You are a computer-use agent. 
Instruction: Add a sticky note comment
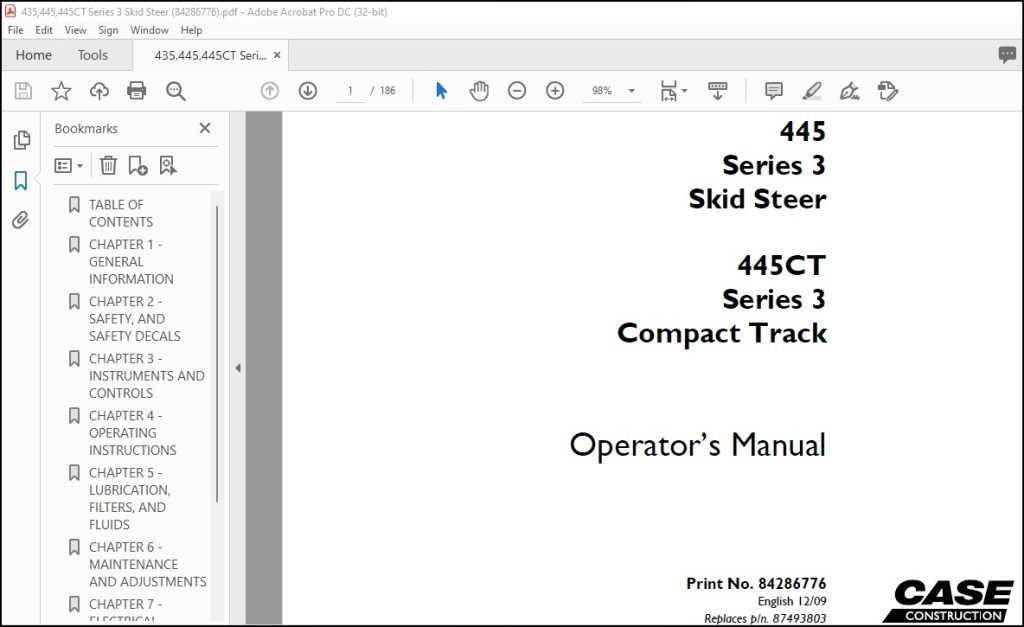point(774,91)
